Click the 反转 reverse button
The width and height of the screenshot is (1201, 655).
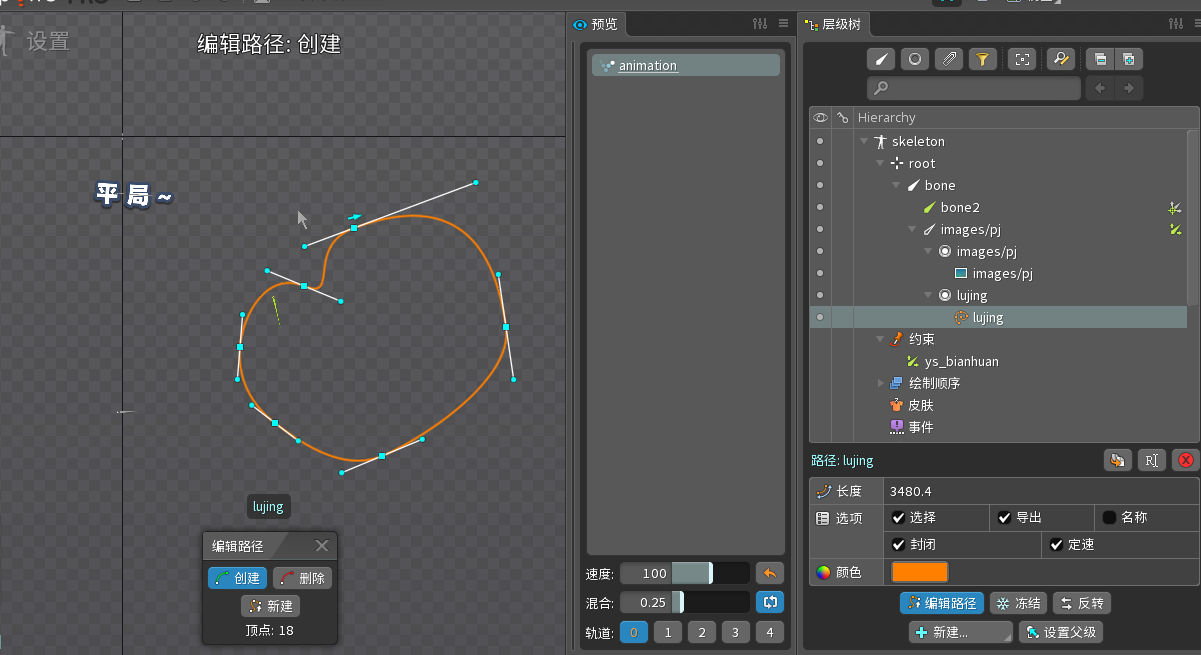click(1081, 603)
